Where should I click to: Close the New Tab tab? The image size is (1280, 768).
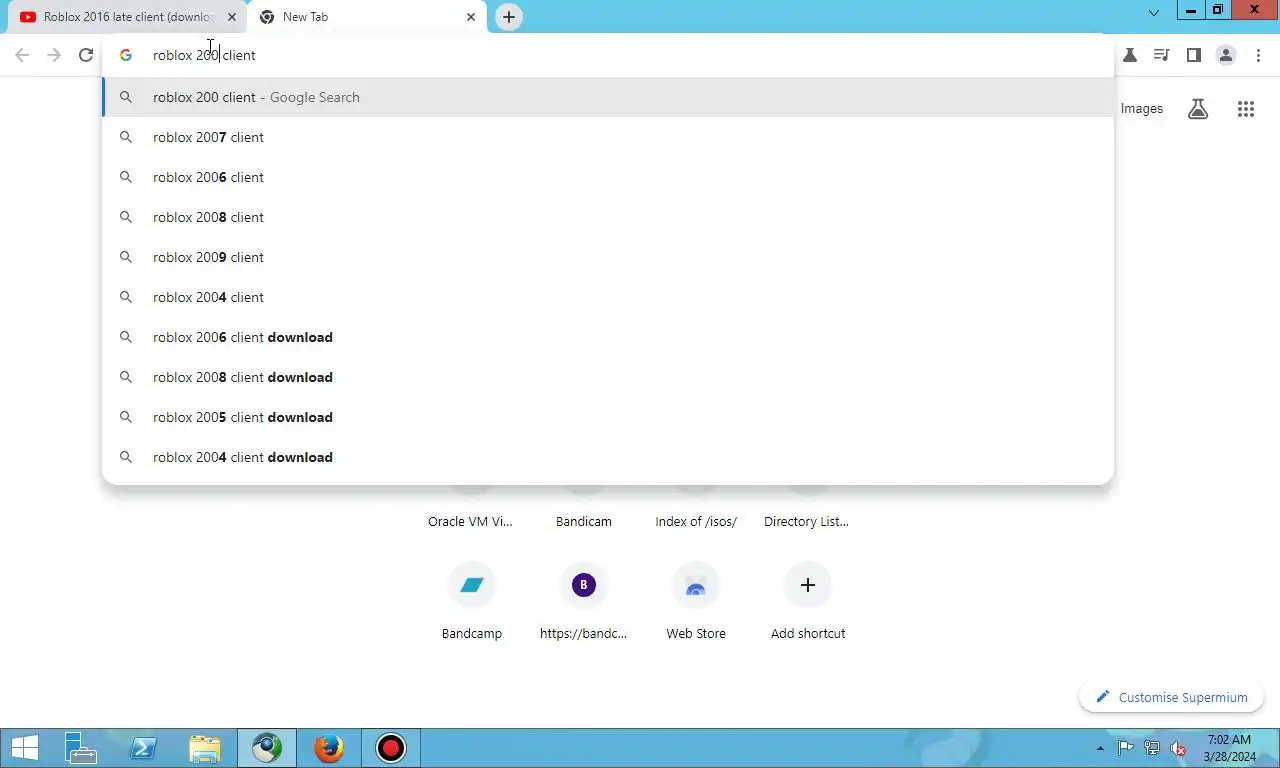471,17
